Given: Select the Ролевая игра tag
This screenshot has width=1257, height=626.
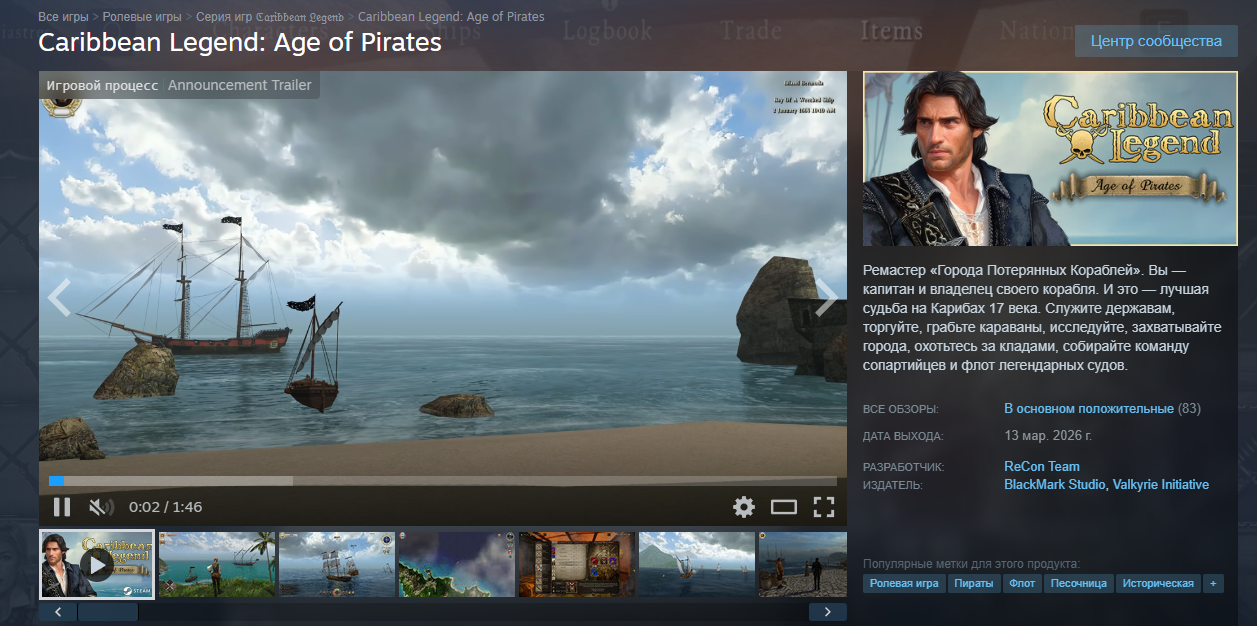Looking at the screenshot, I should pyautogui.click(x=904, y=583).
